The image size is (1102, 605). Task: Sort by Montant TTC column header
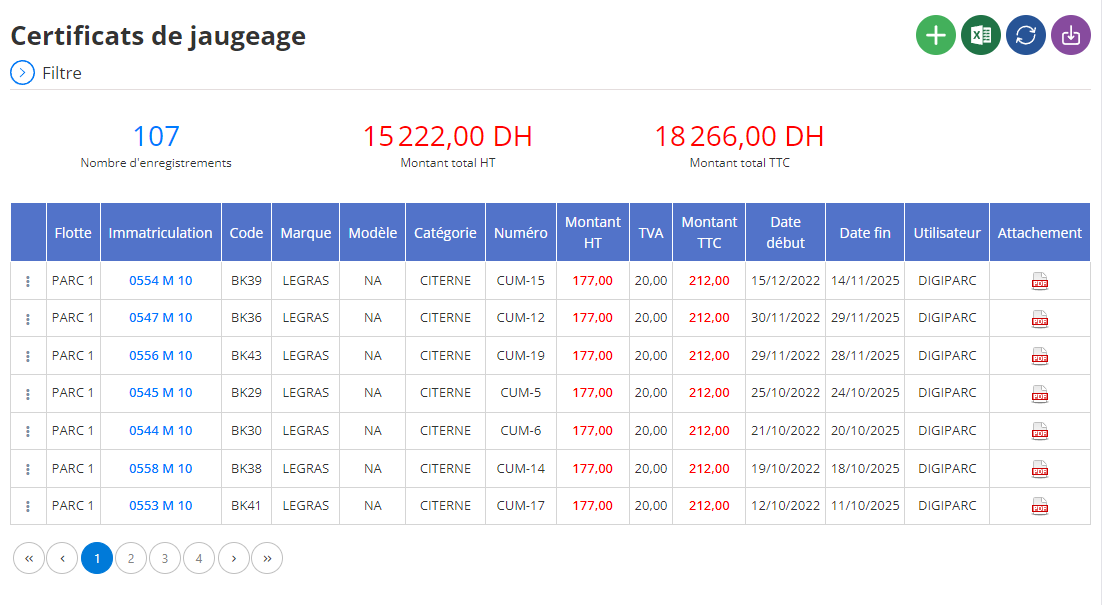[x=709, y=233]
